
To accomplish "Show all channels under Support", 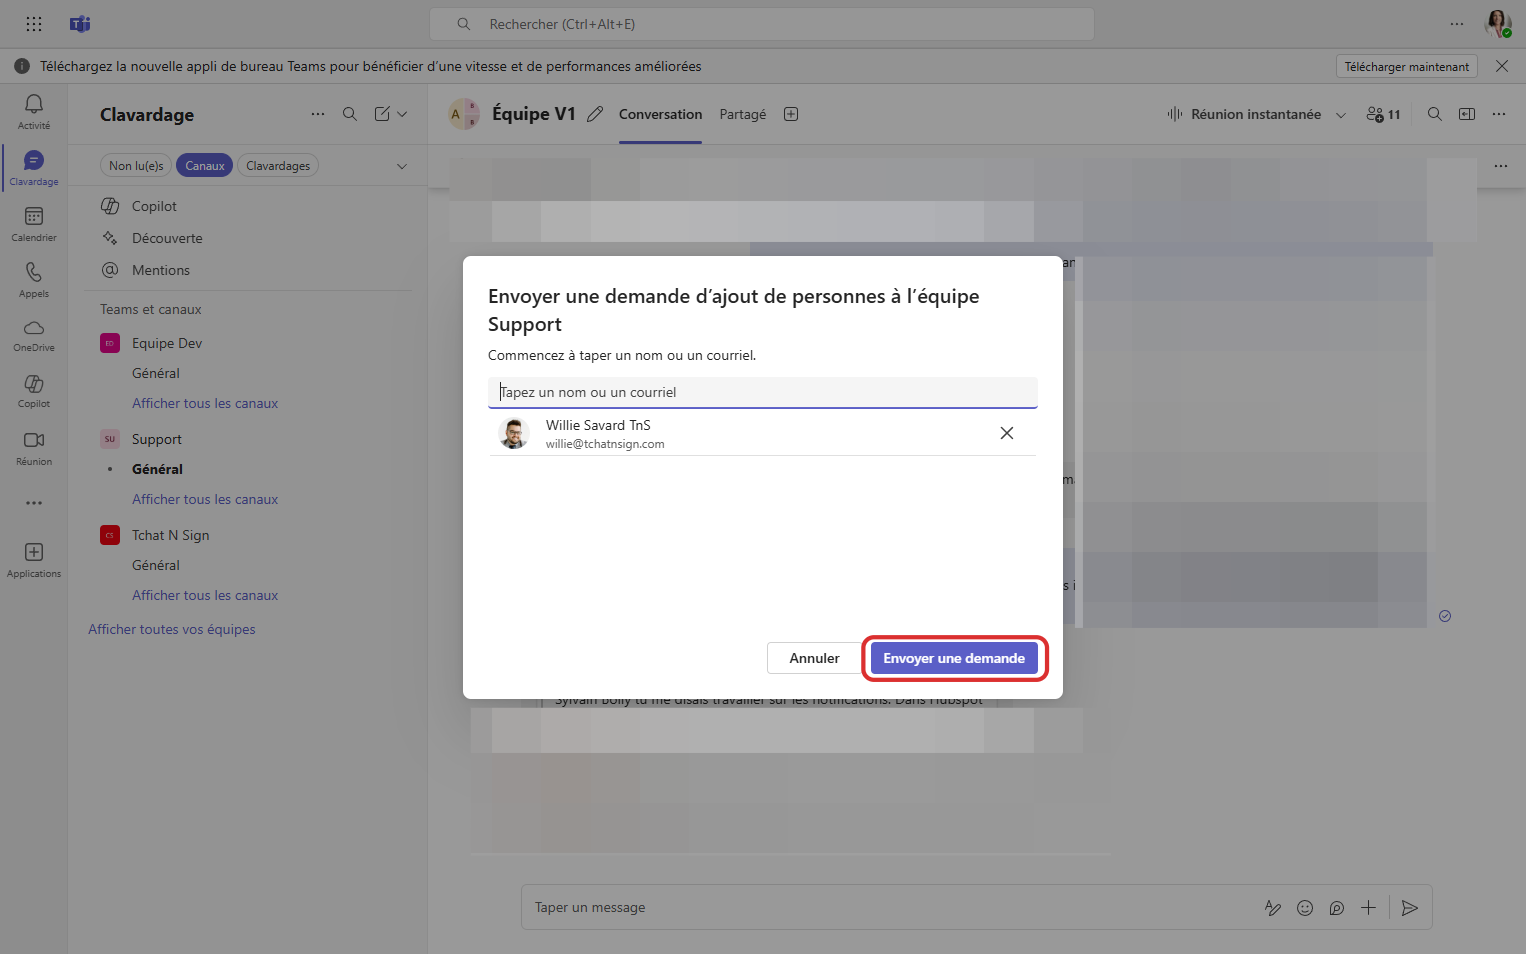I will [205, 499].
